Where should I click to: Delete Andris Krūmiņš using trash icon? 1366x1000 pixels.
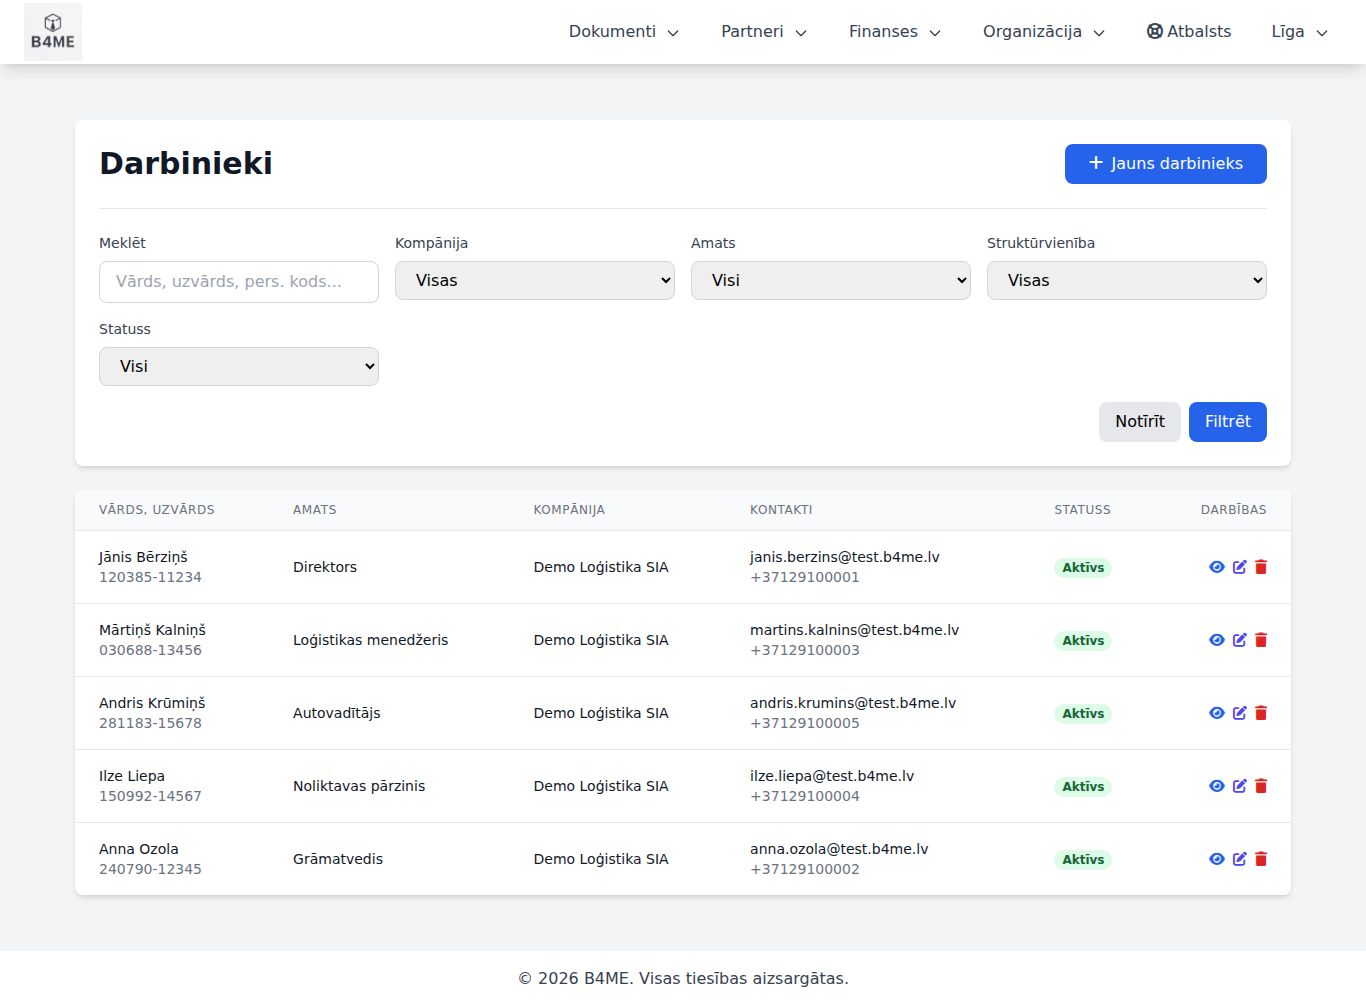point(1261,713)
